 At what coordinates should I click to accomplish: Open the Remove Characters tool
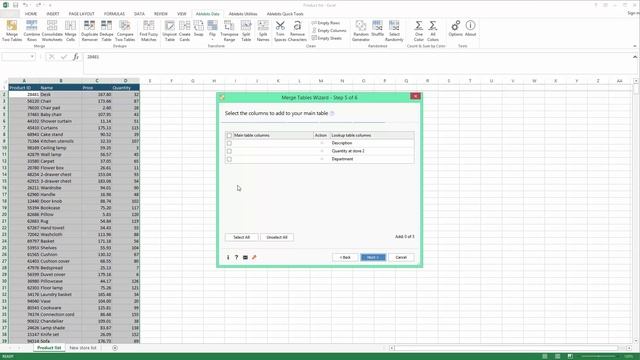click(297, 31)
